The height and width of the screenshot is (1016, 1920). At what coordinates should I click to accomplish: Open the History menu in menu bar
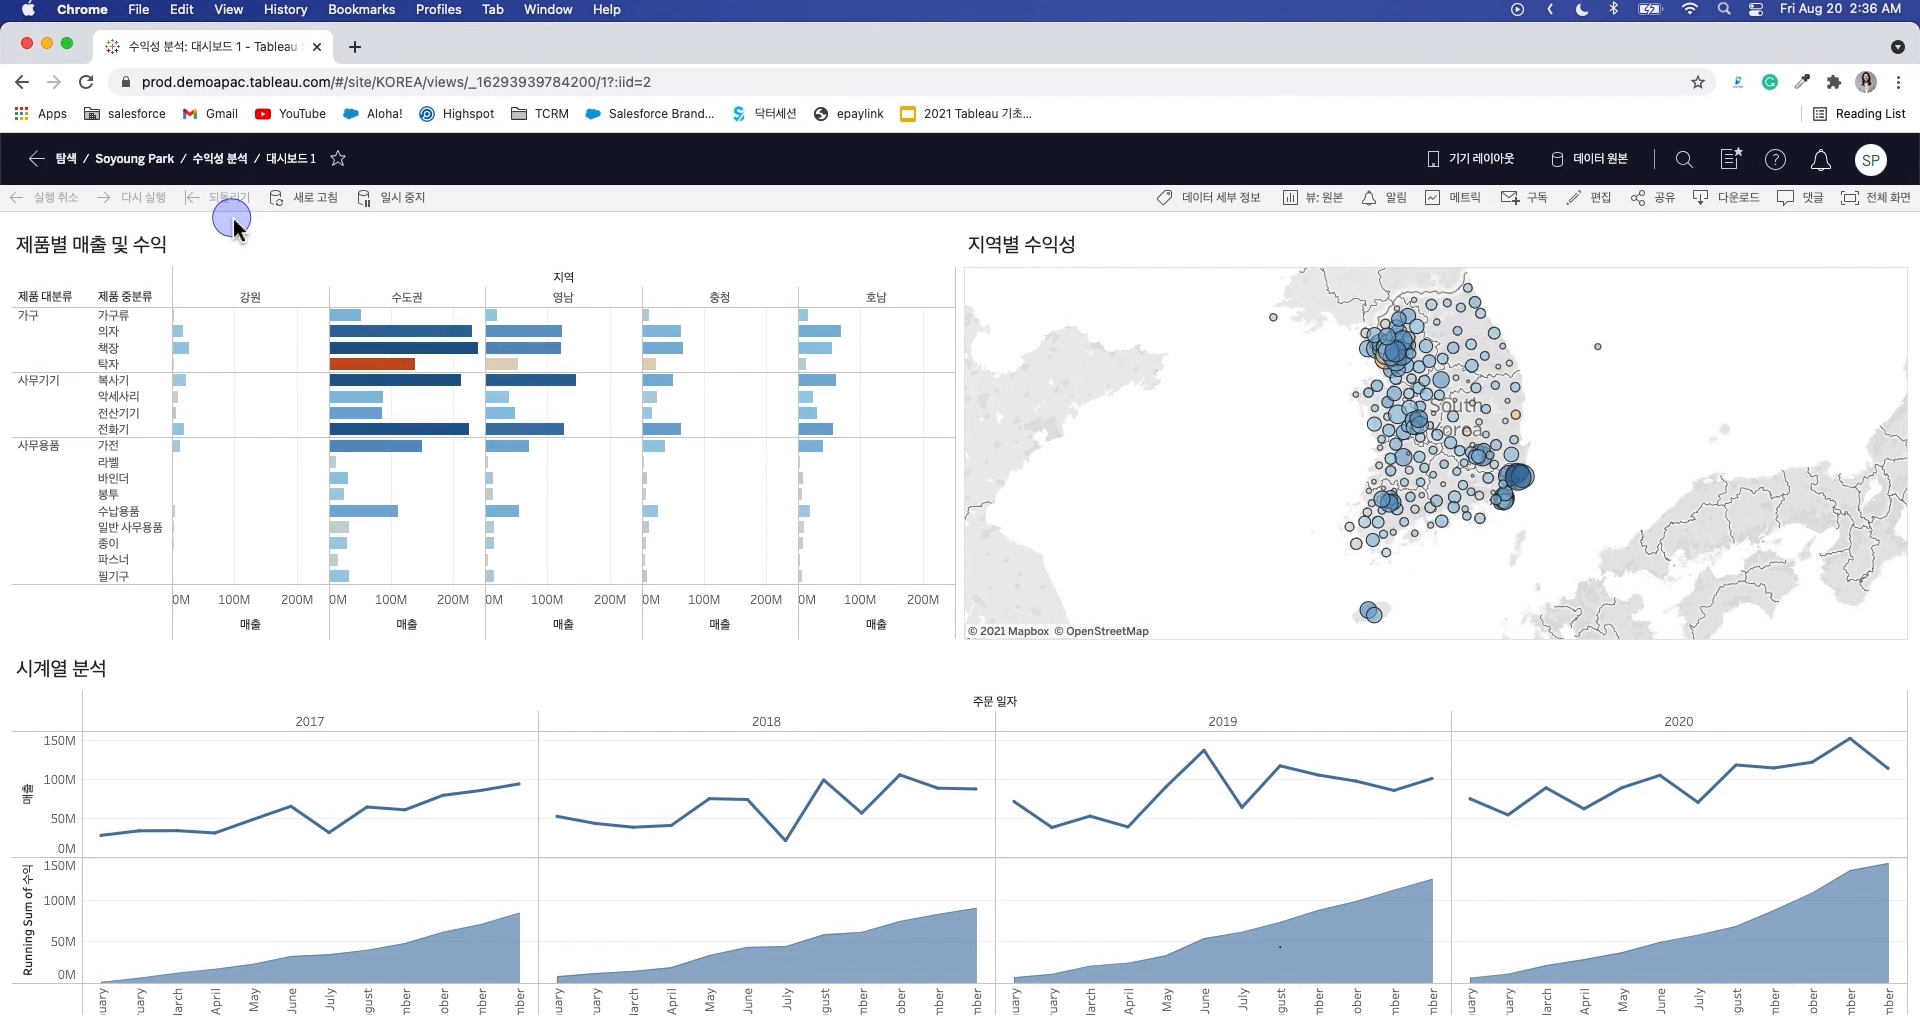[285, 9]
